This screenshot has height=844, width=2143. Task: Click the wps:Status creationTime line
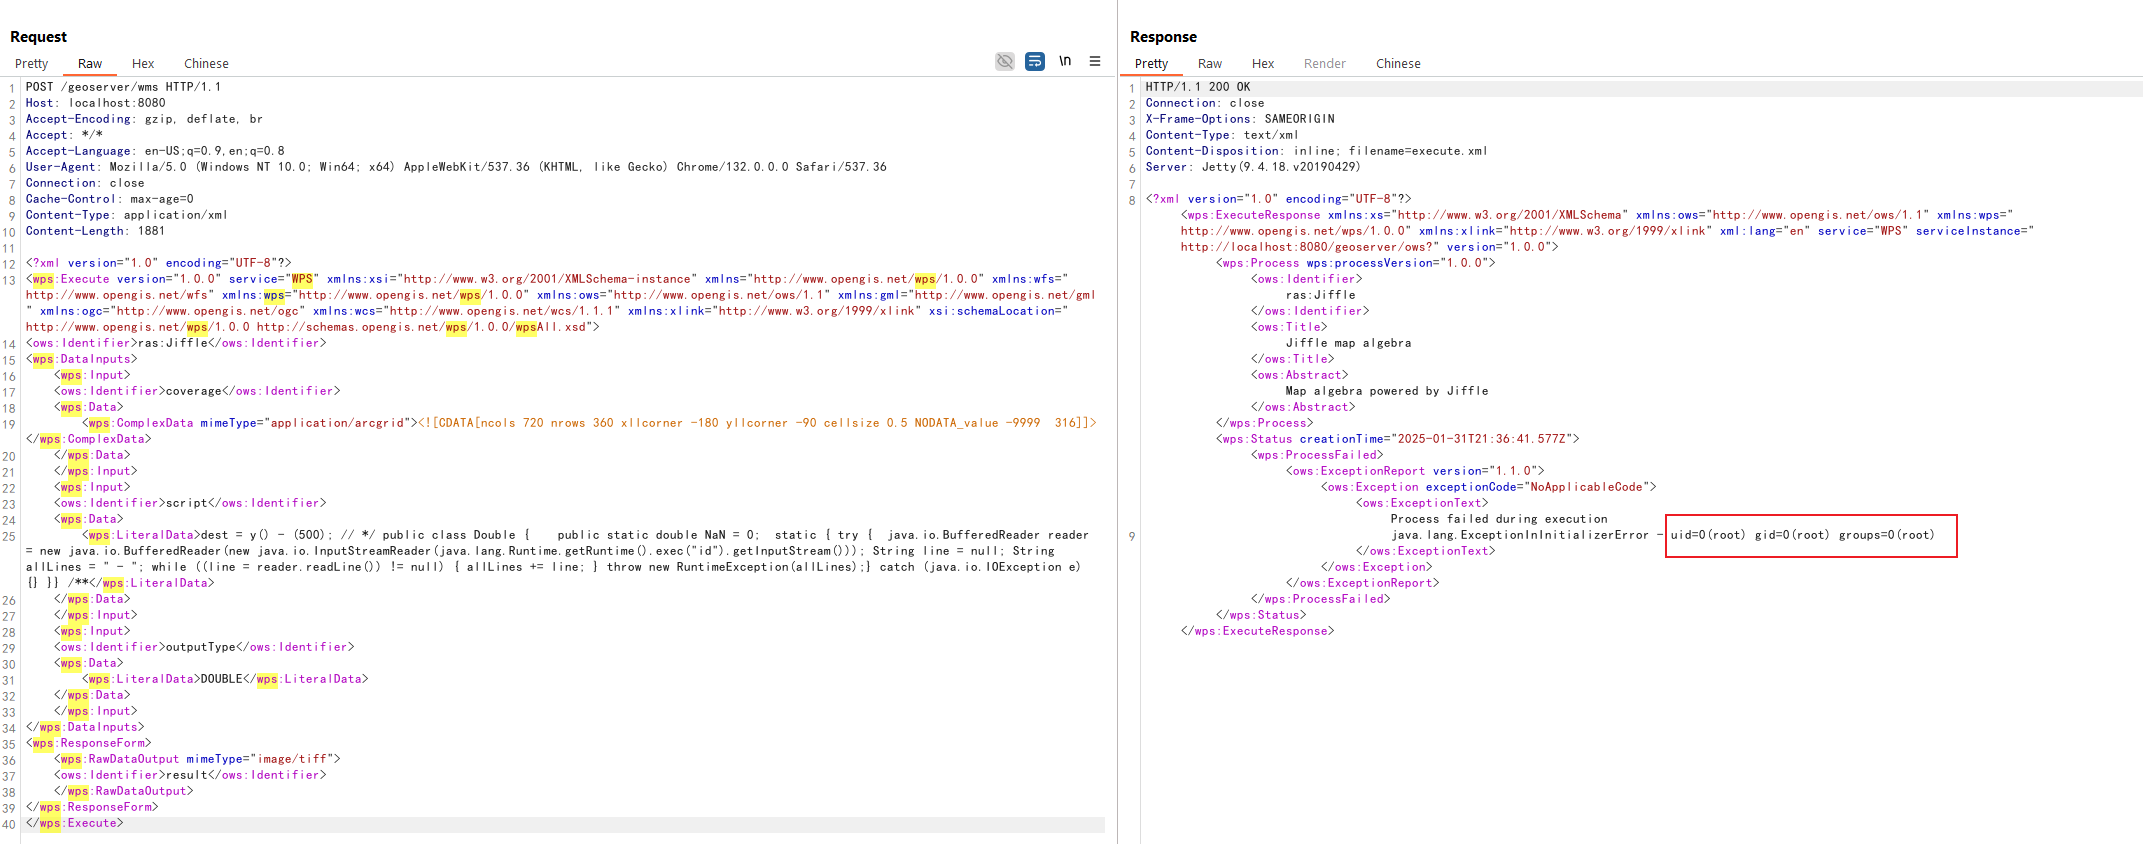[x=1398, y=439]
